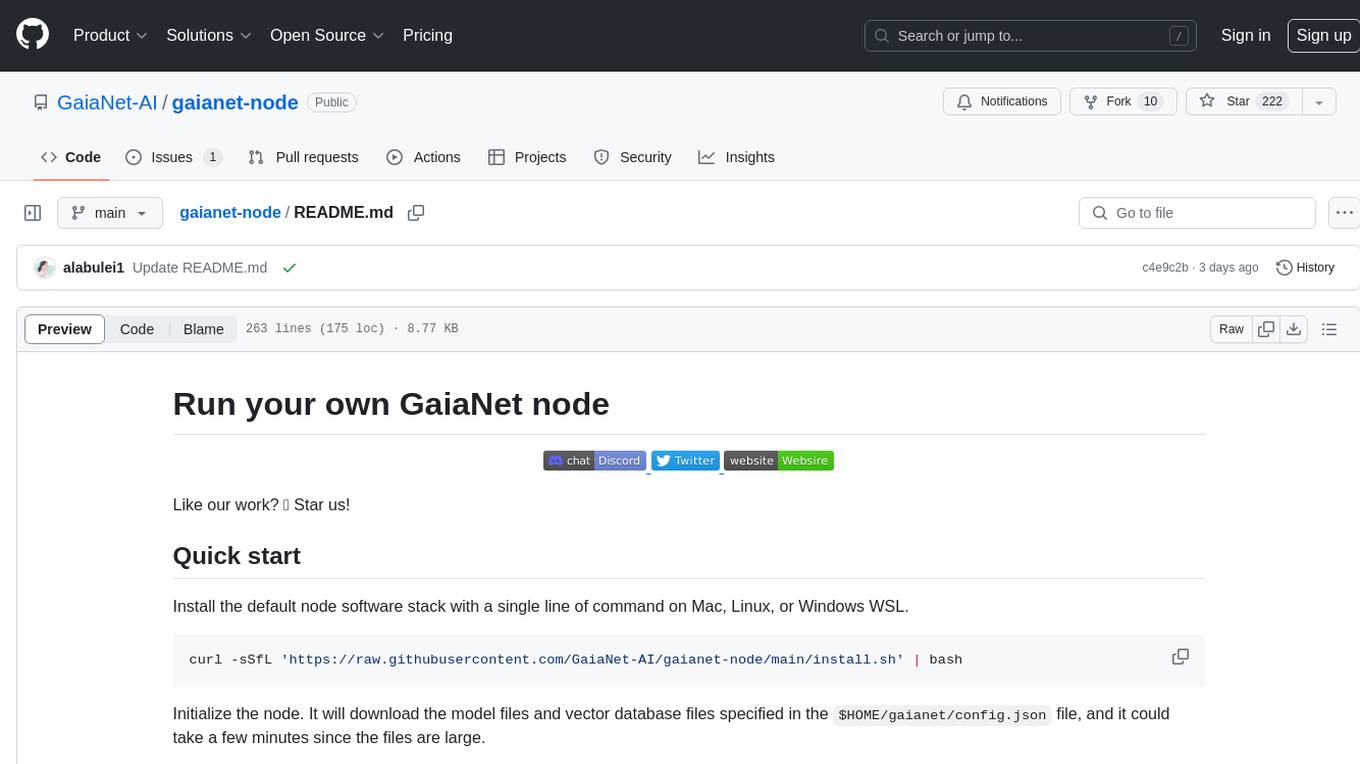The width and height of the screenshot is (1360, 764).
Task: Open the gainet-node repository link in header
Action: [x=235, y=102]
